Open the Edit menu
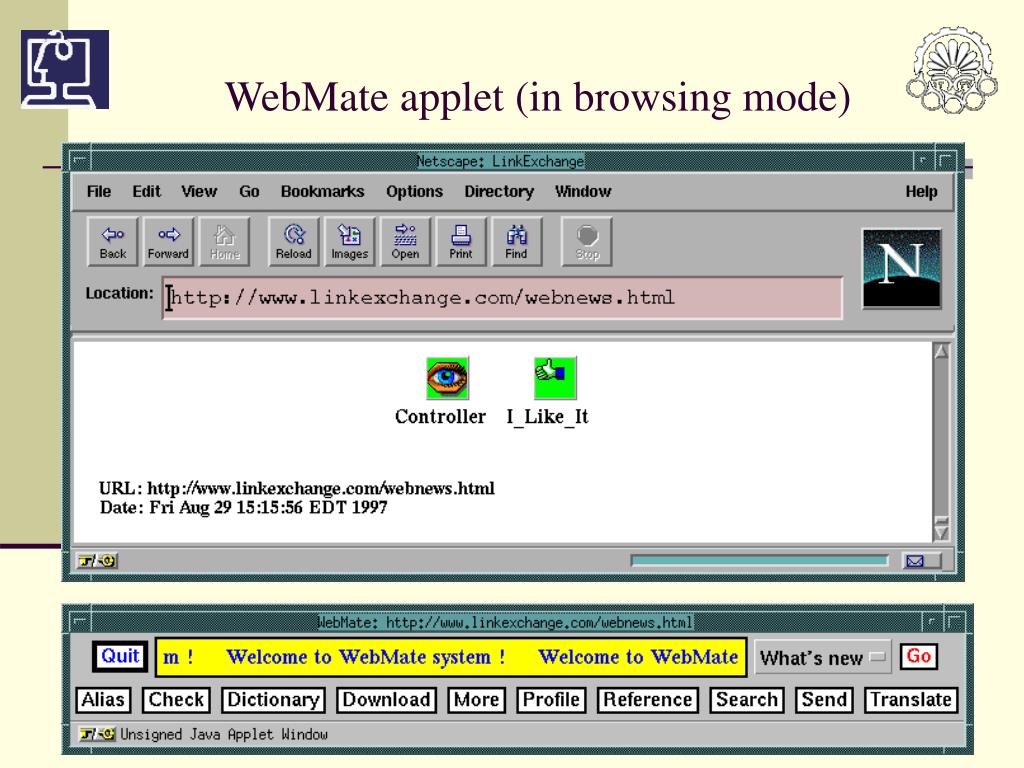 [146, 191]
